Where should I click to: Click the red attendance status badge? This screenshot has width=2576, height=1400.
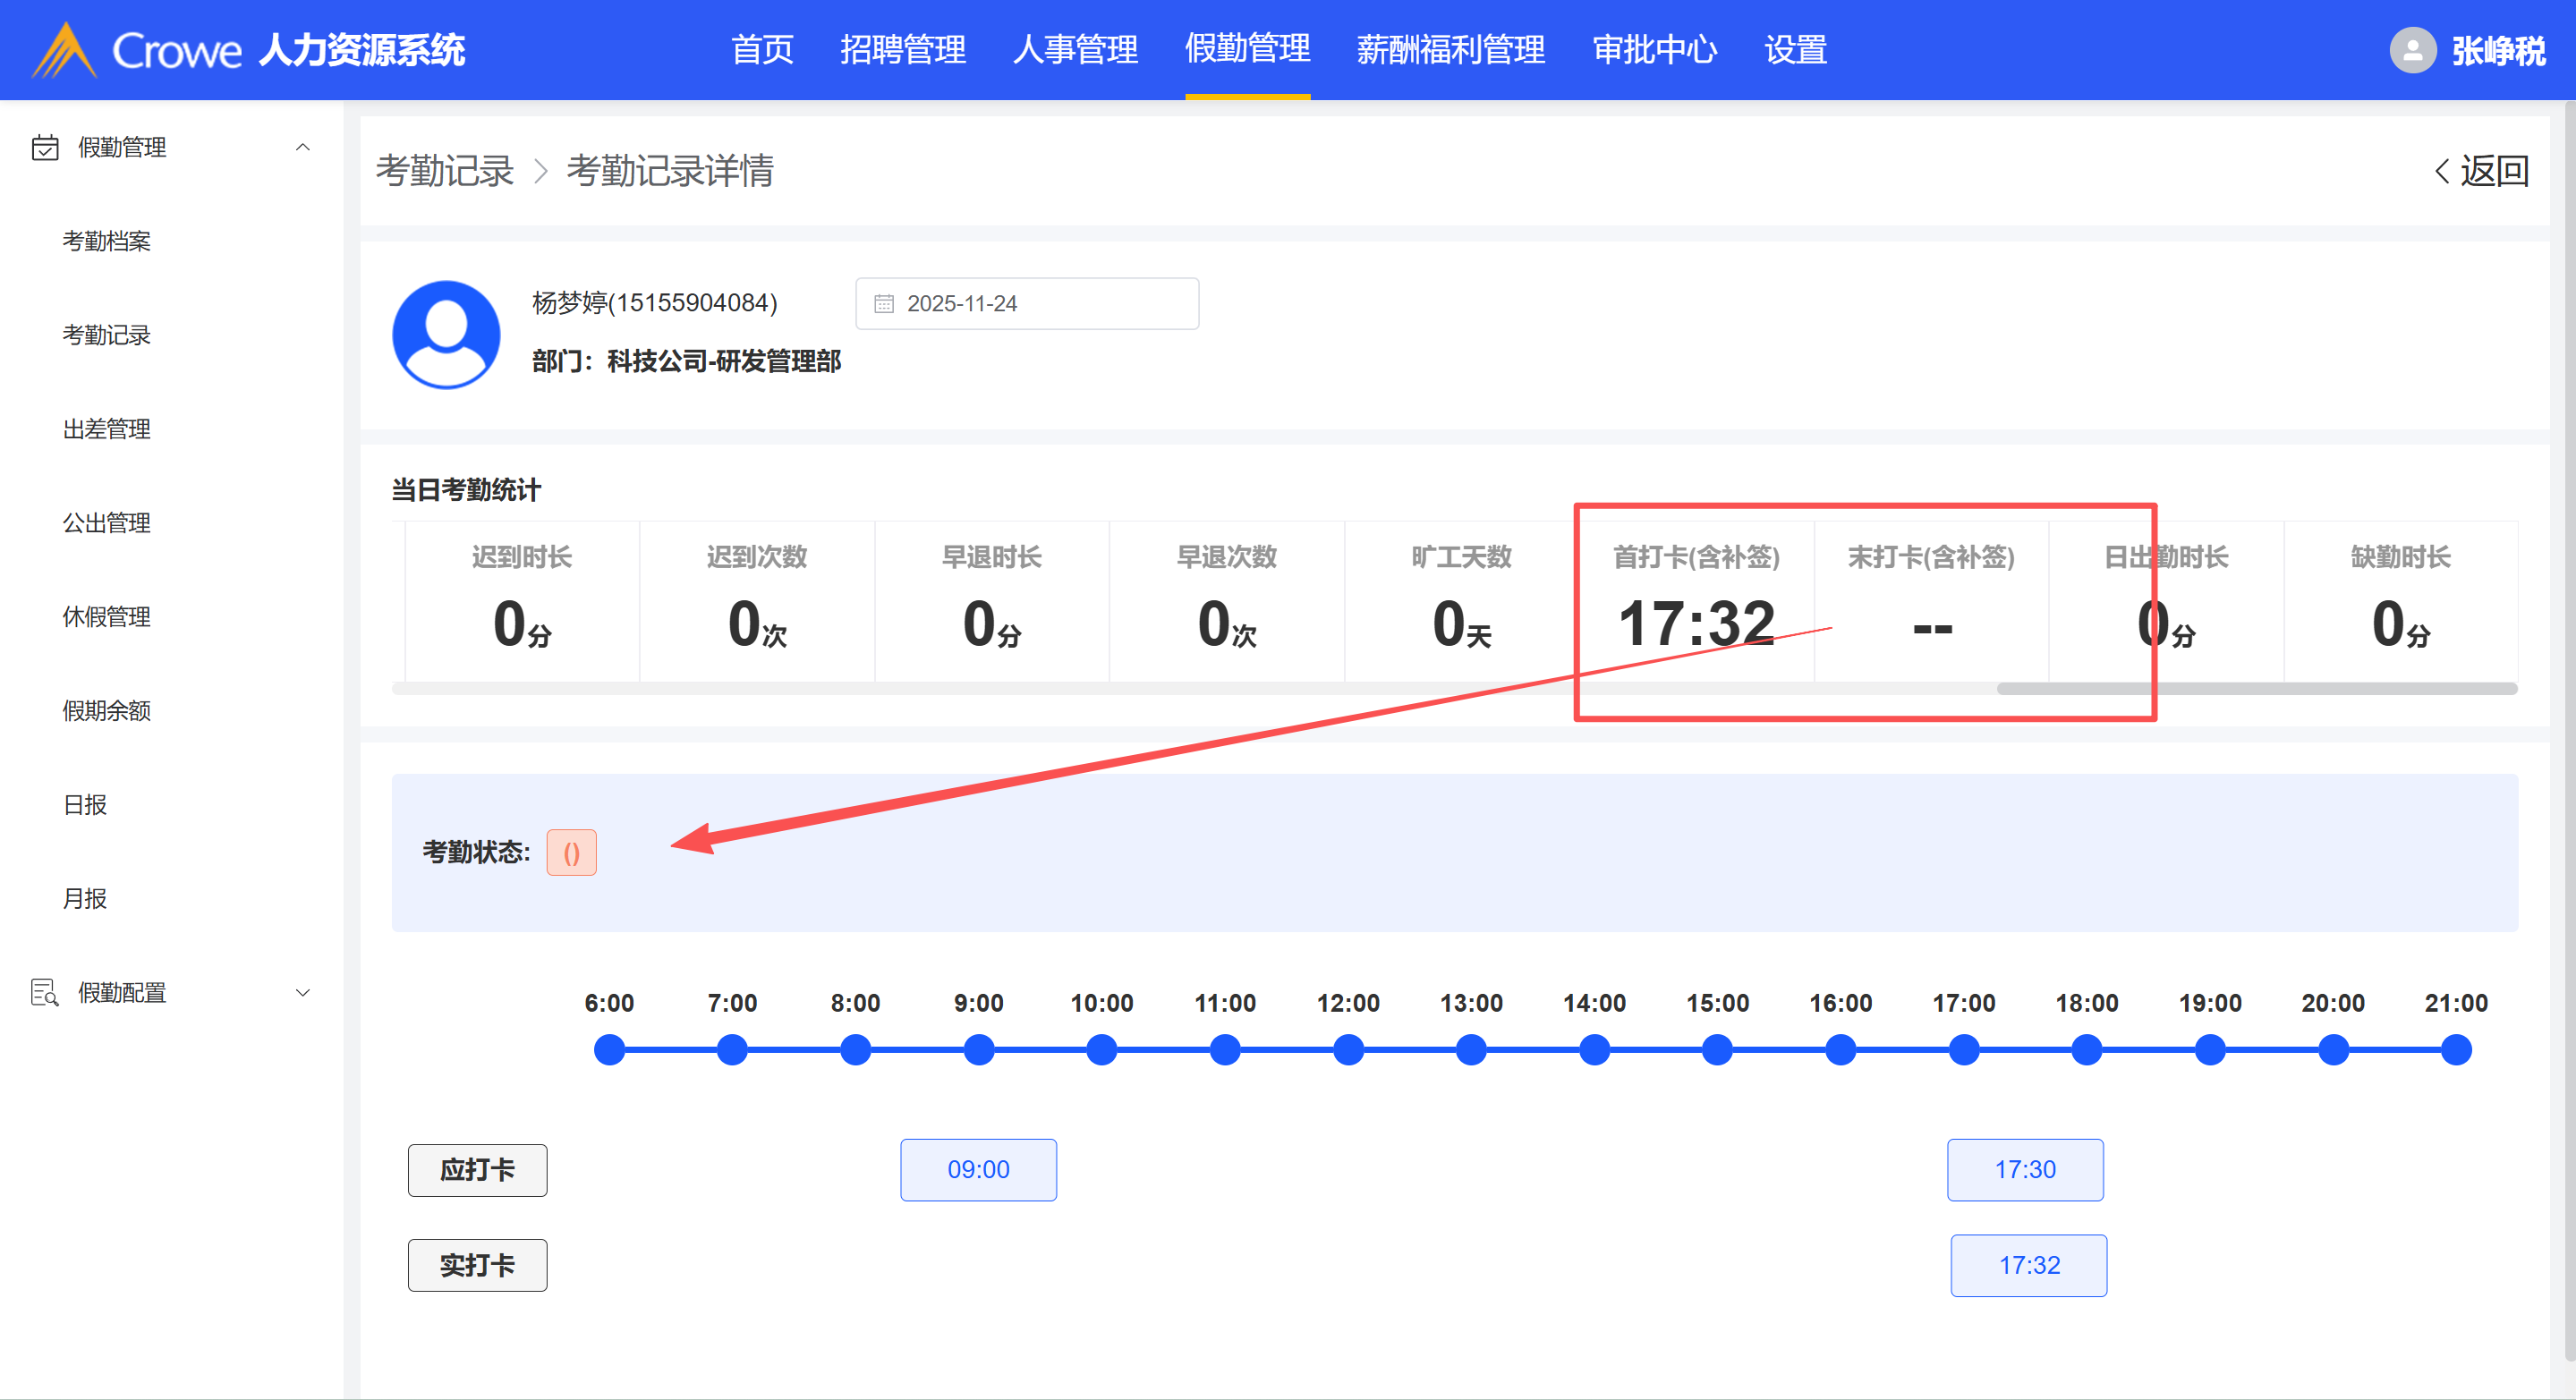tap(571, 853)
